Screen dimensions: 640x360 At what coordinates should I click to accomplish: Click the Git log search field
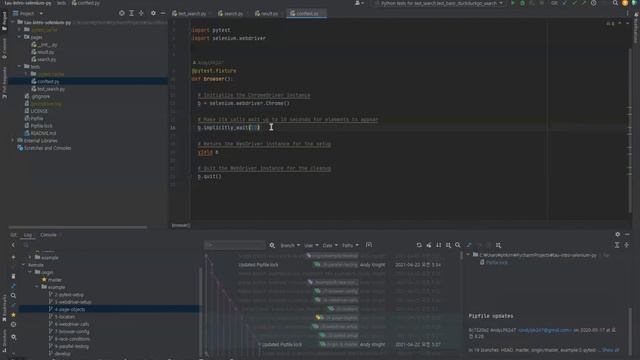pyautogui.click(x=235, y=245)
